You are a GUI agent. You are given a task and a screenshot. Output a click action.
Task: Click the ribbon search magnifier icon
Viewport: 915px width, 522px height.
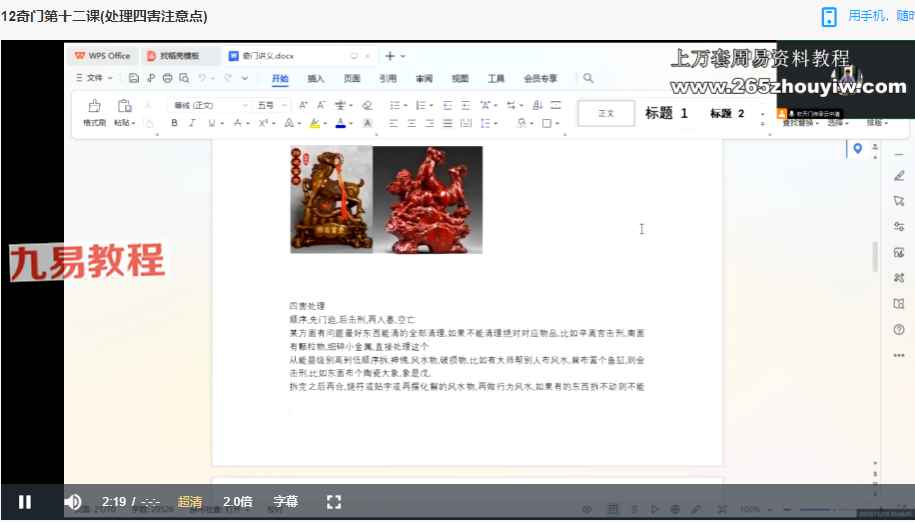(x=588, y=78)
